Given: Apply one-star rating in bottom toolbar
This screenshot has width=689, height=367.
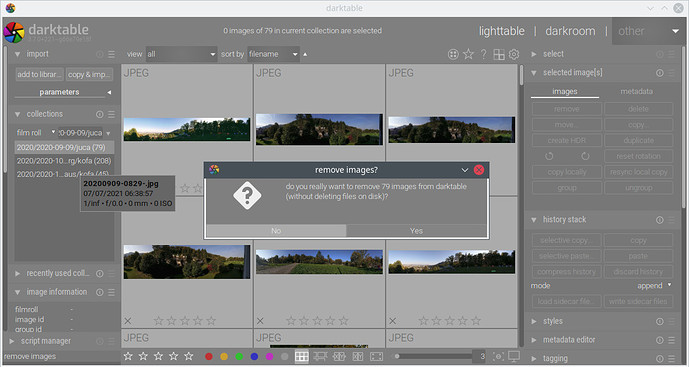Looking at the screenshot, I should (x=128, y=356).
